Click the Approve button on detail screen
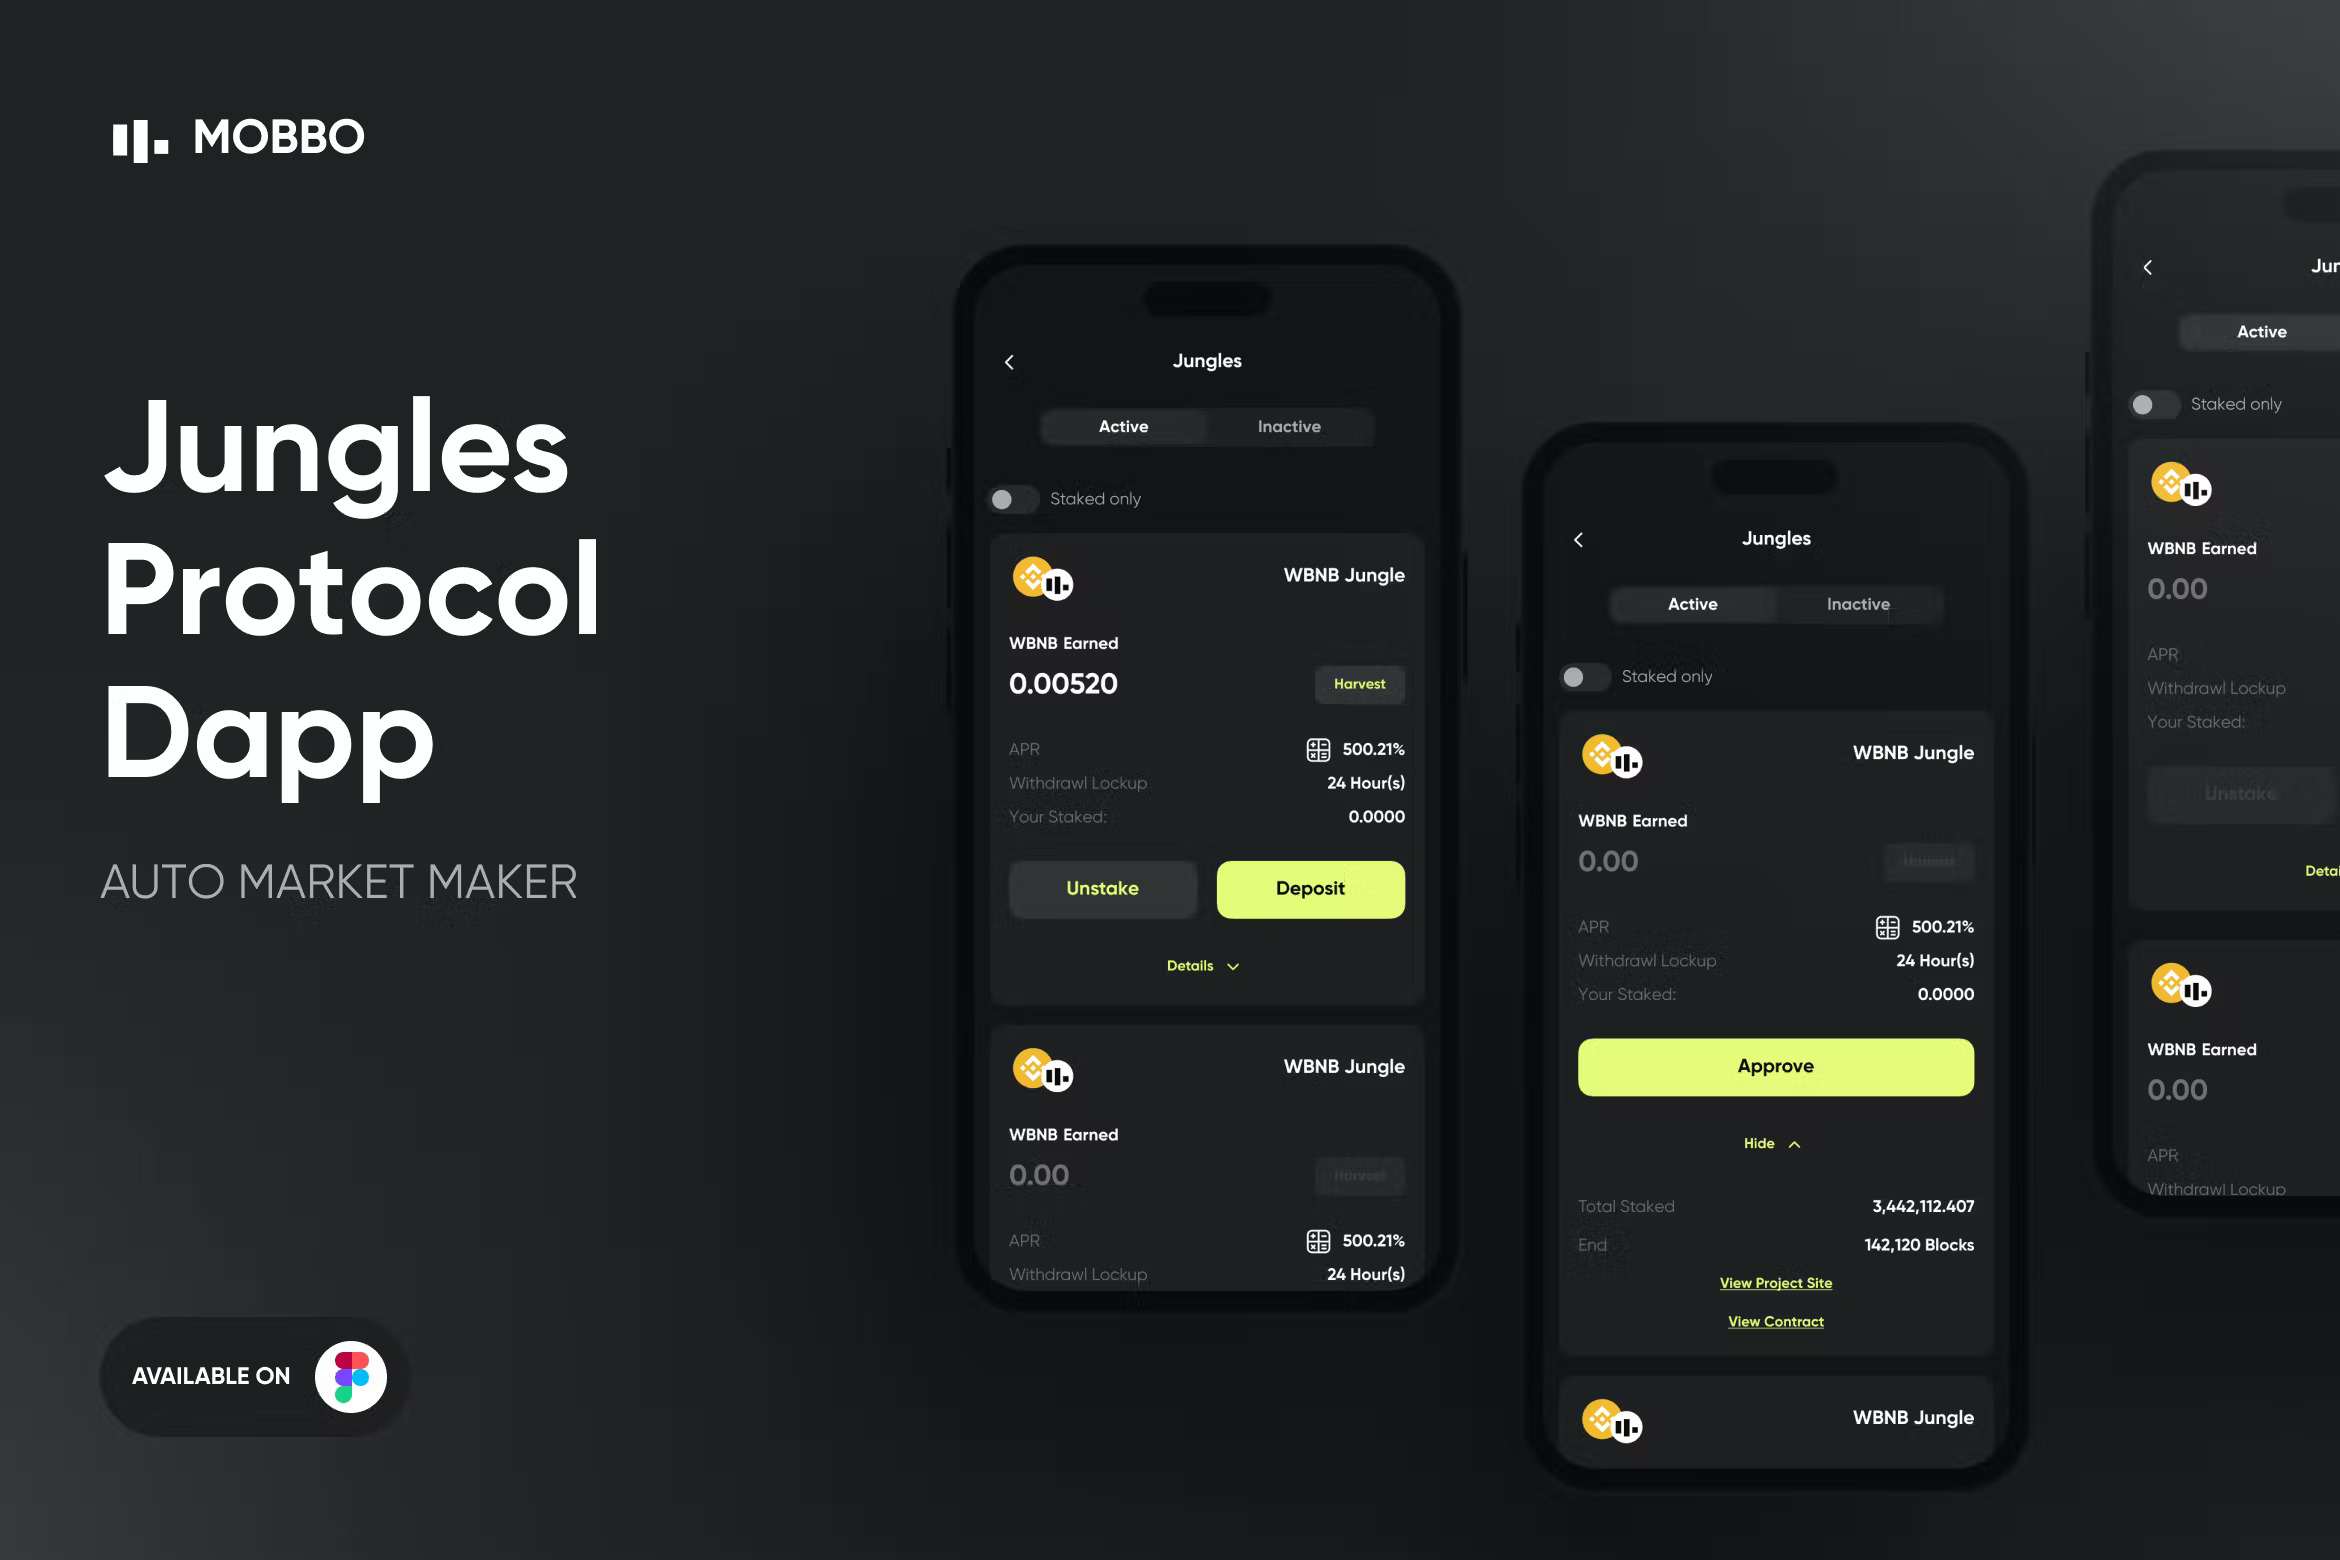 click(x=1774, y=1066)
